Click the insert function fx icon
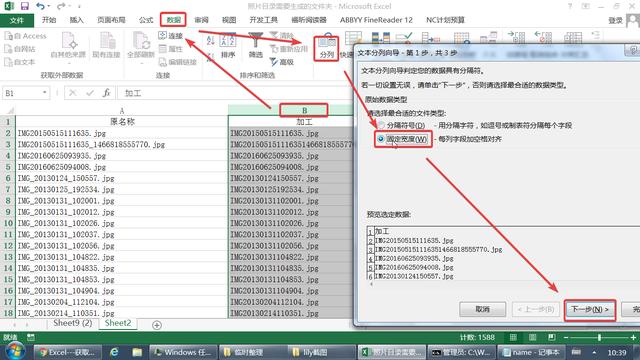Viewport: 640px width, 360px height. click(x=107, y=93)
